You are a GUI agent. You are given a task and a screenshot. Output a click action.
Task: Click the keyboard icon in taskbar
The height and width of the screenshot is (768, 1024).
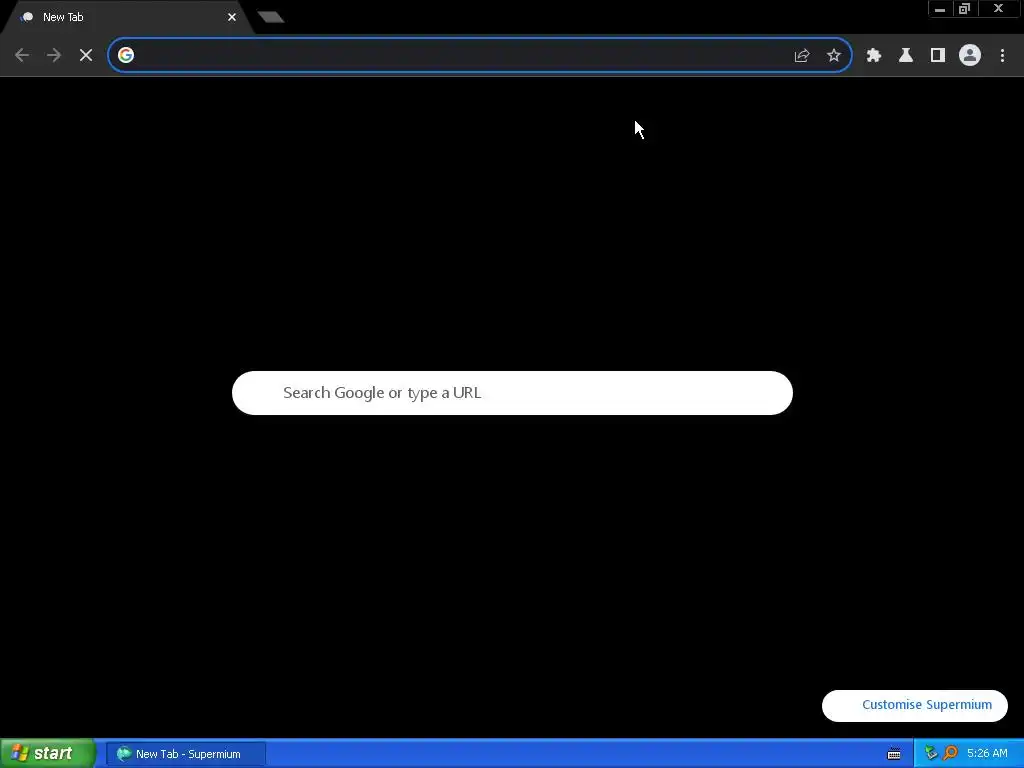tap(894, 754)
